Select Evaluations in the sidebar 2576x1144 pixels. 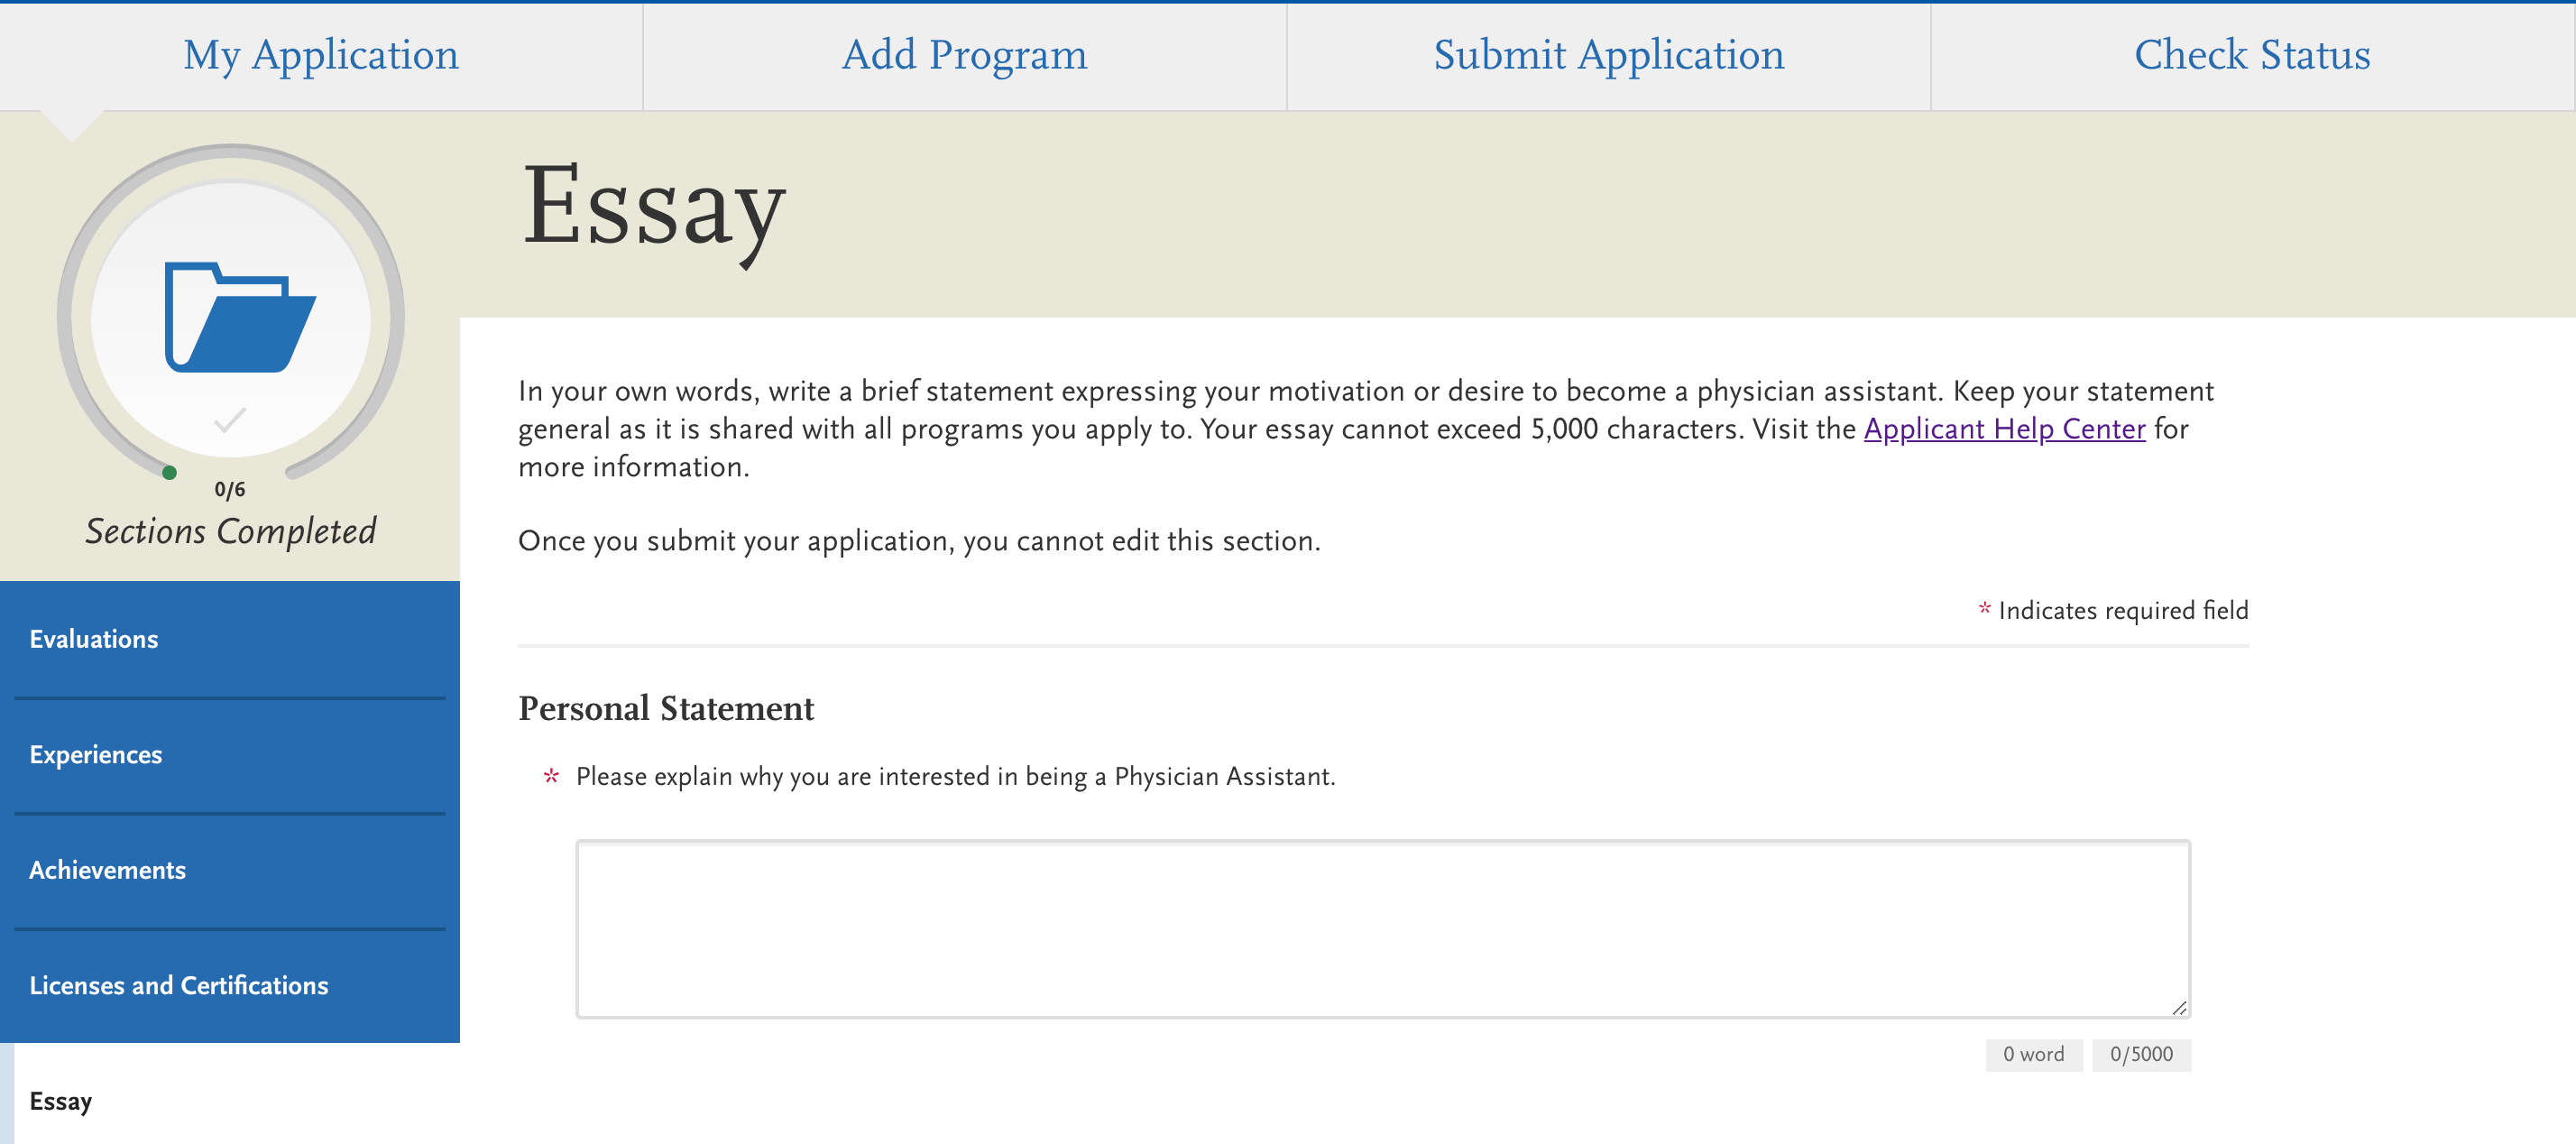pos(94,639)
